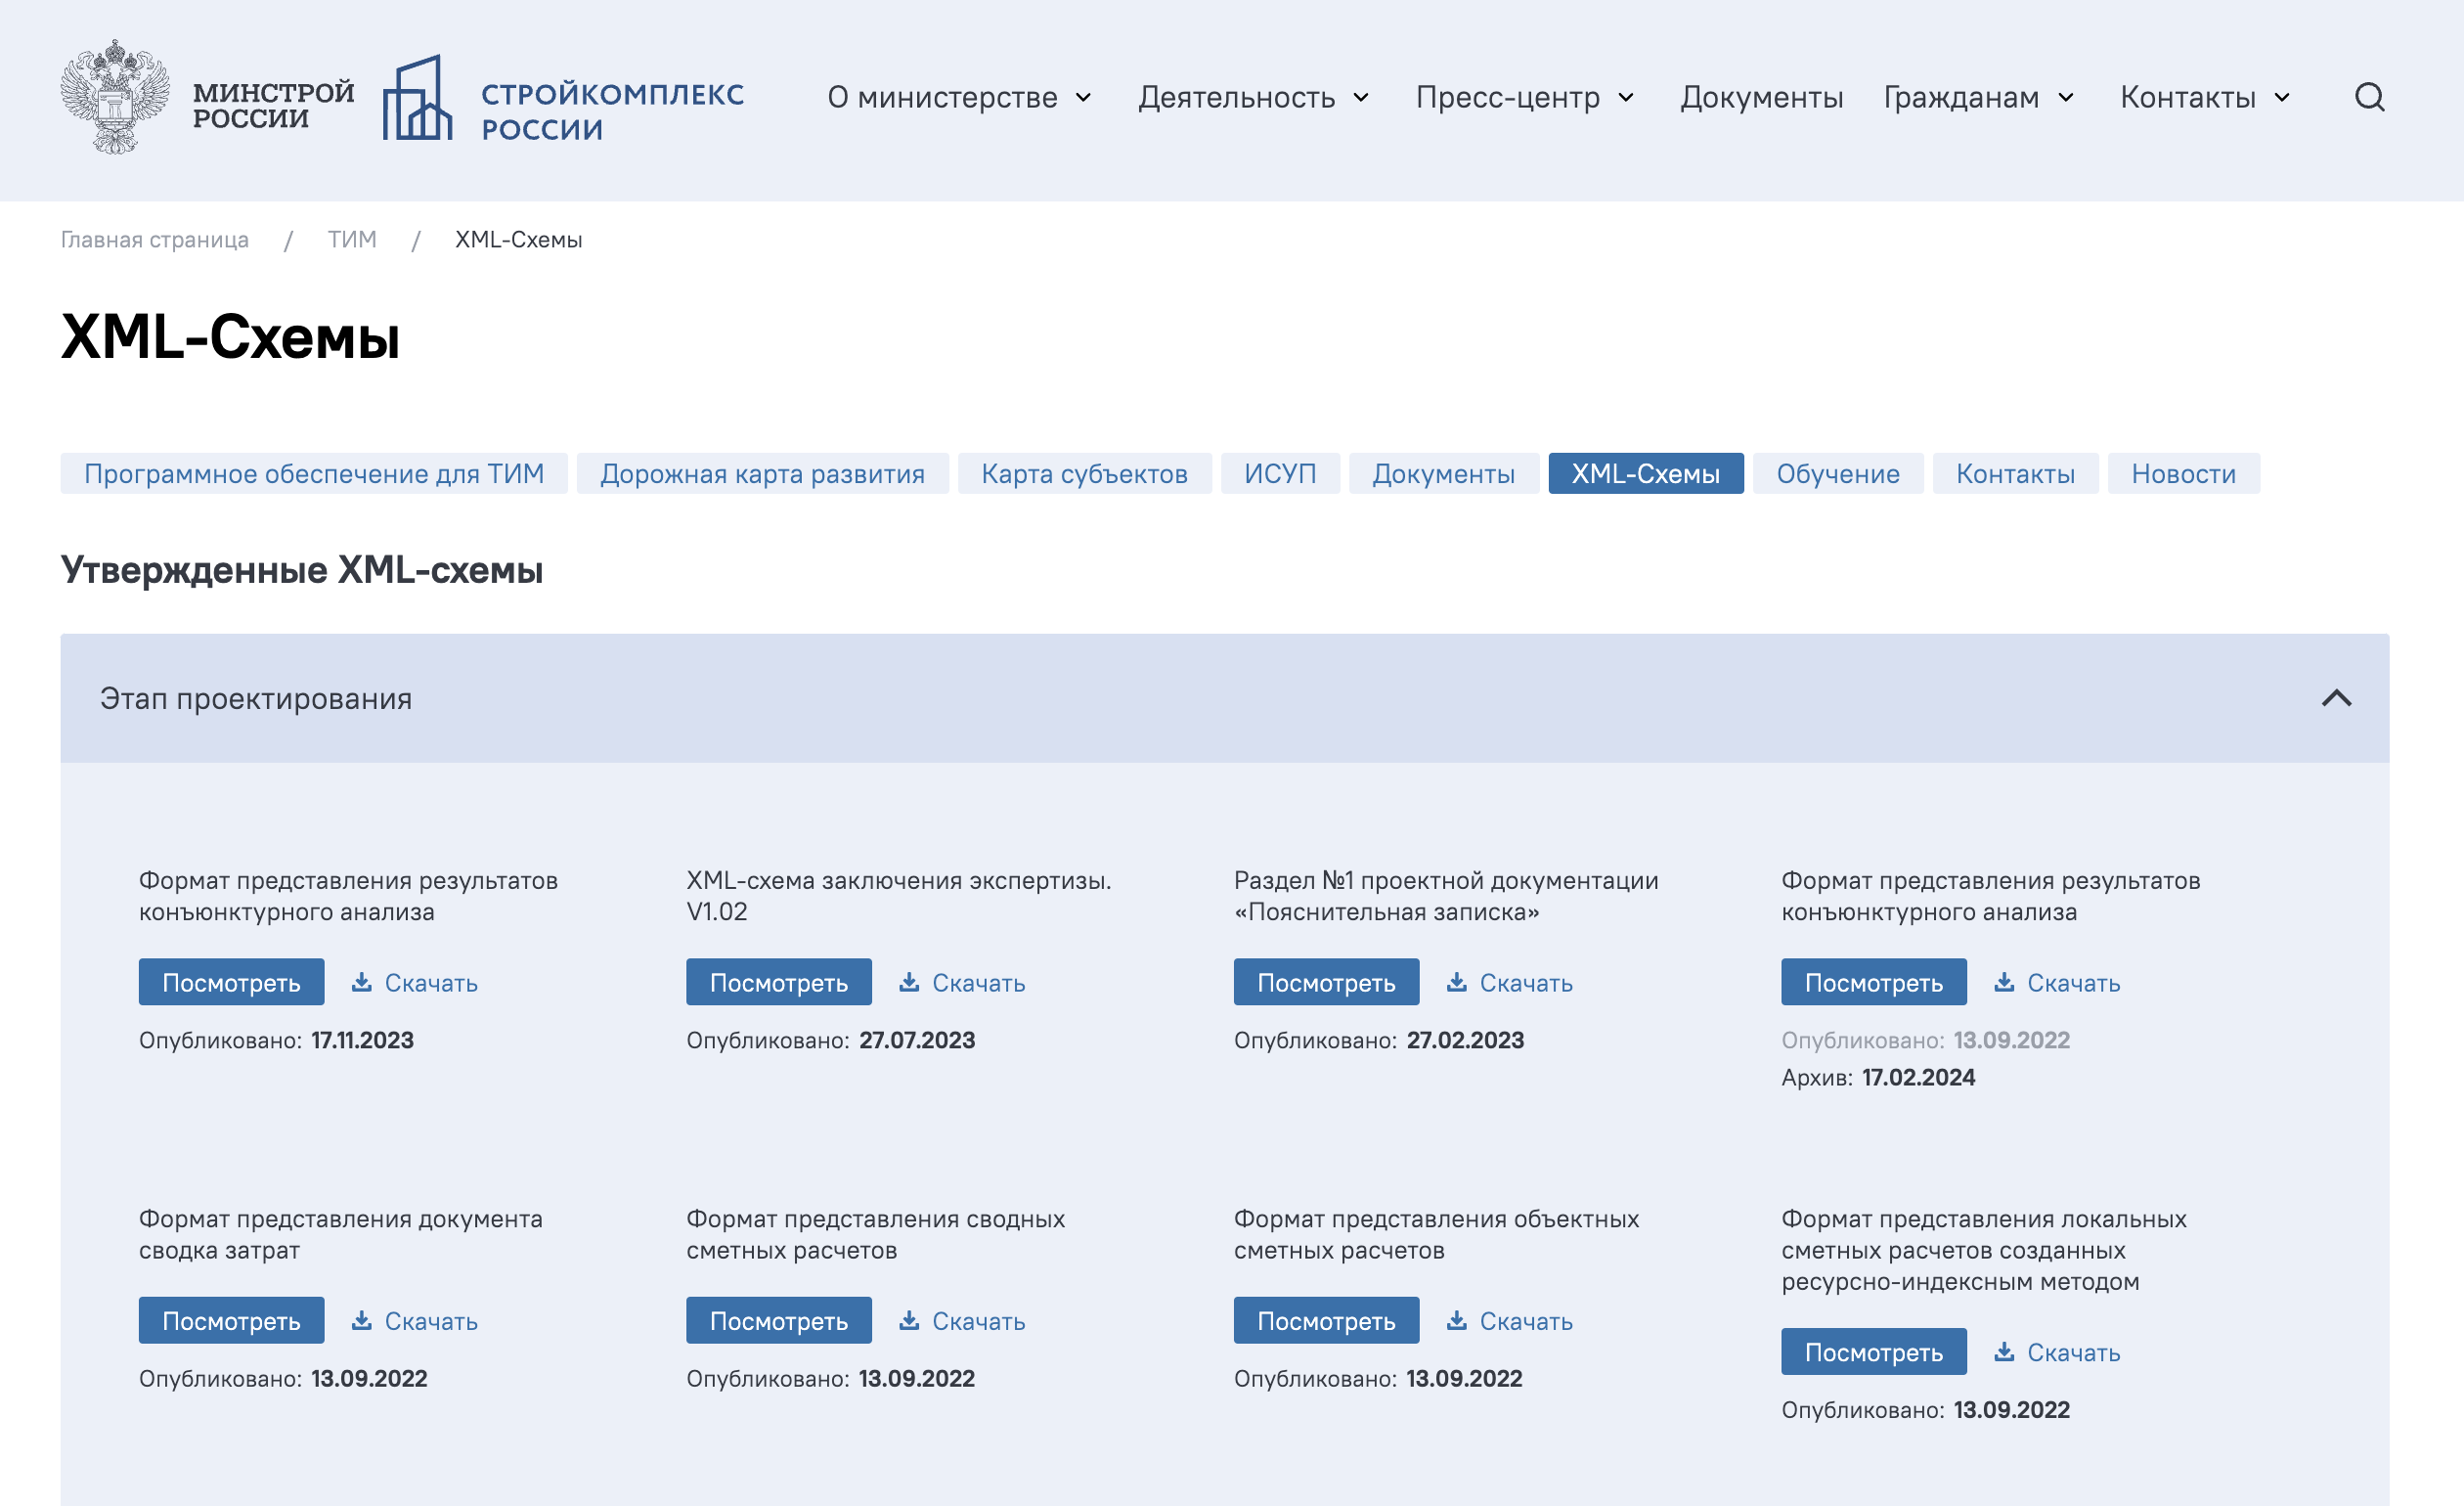
Task: Click the search magnifier icon in header
Action: (x=2368, y=97)
